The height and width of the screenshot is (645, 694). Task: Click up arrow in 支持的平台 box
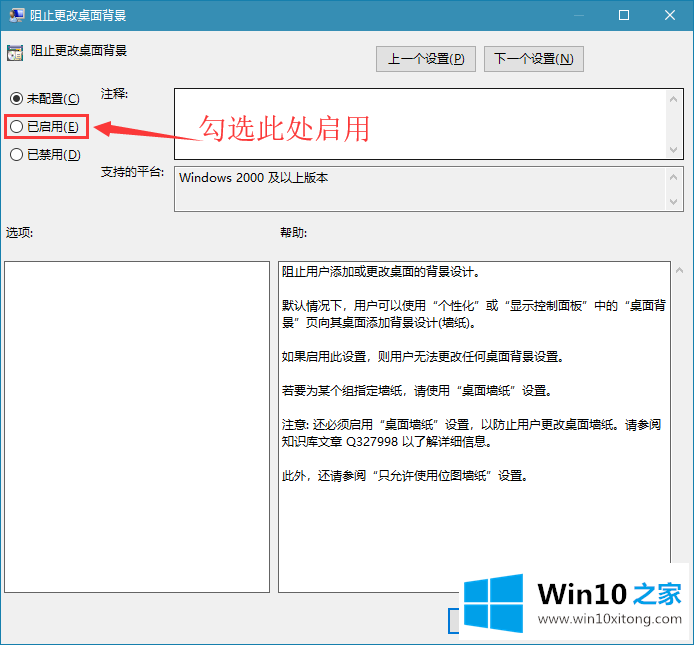(x=674, y=178)
